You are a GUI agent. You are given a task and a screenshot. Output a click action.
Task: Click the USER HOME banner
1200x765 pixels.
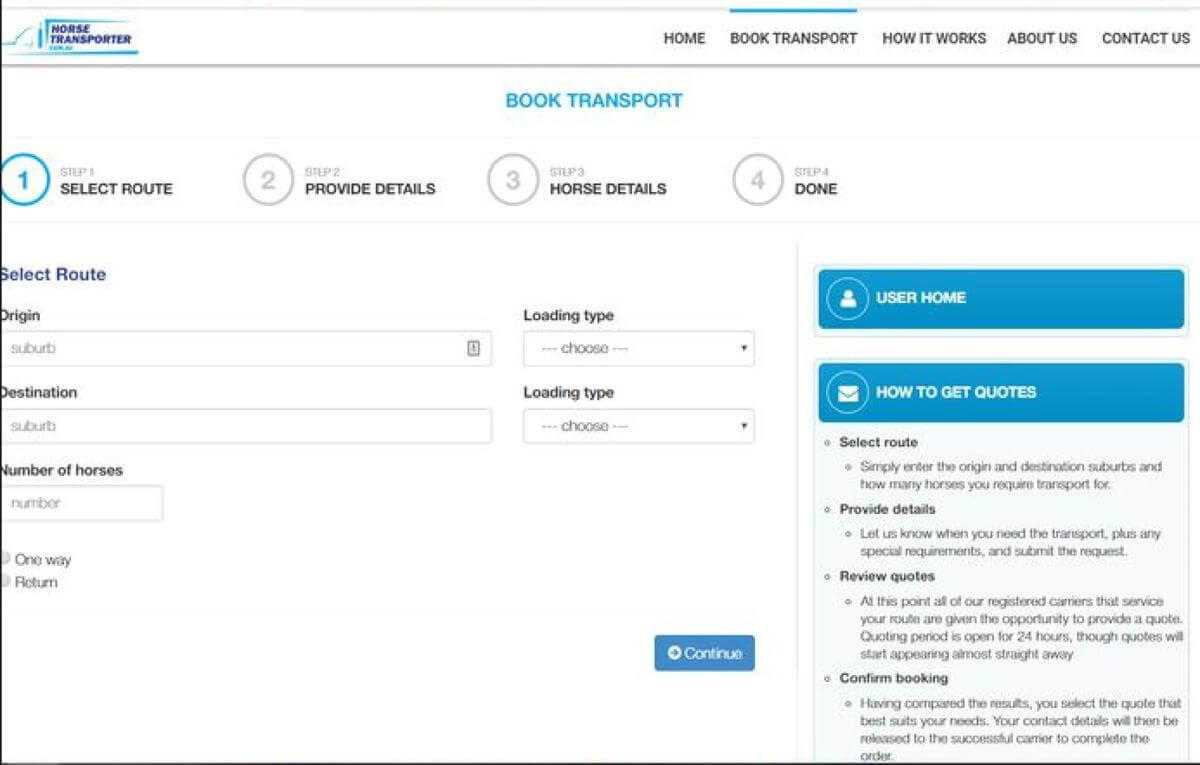click(x=1000, y=297)
